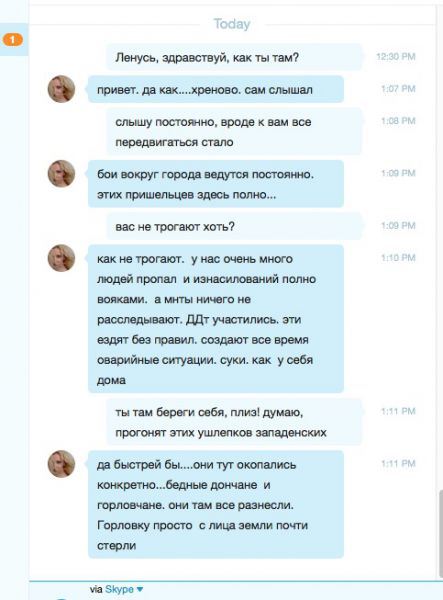Screen dimensions: 443x600
Task: Click the Skype link at the bottom
Action: point(119,589)
